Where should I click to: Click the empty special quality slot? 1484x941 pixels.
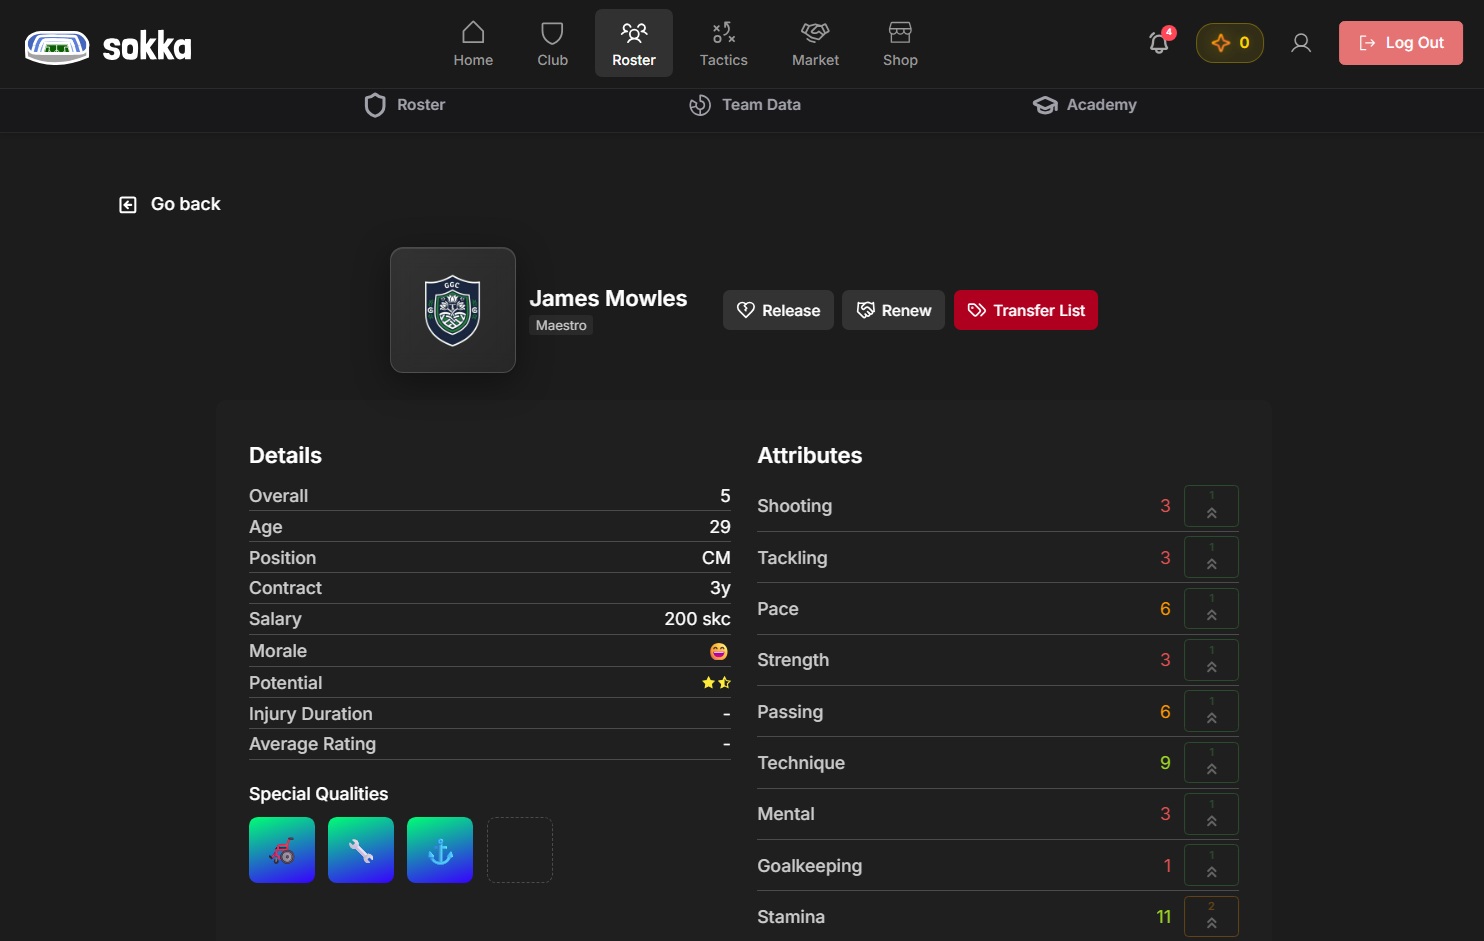(520, 850)
